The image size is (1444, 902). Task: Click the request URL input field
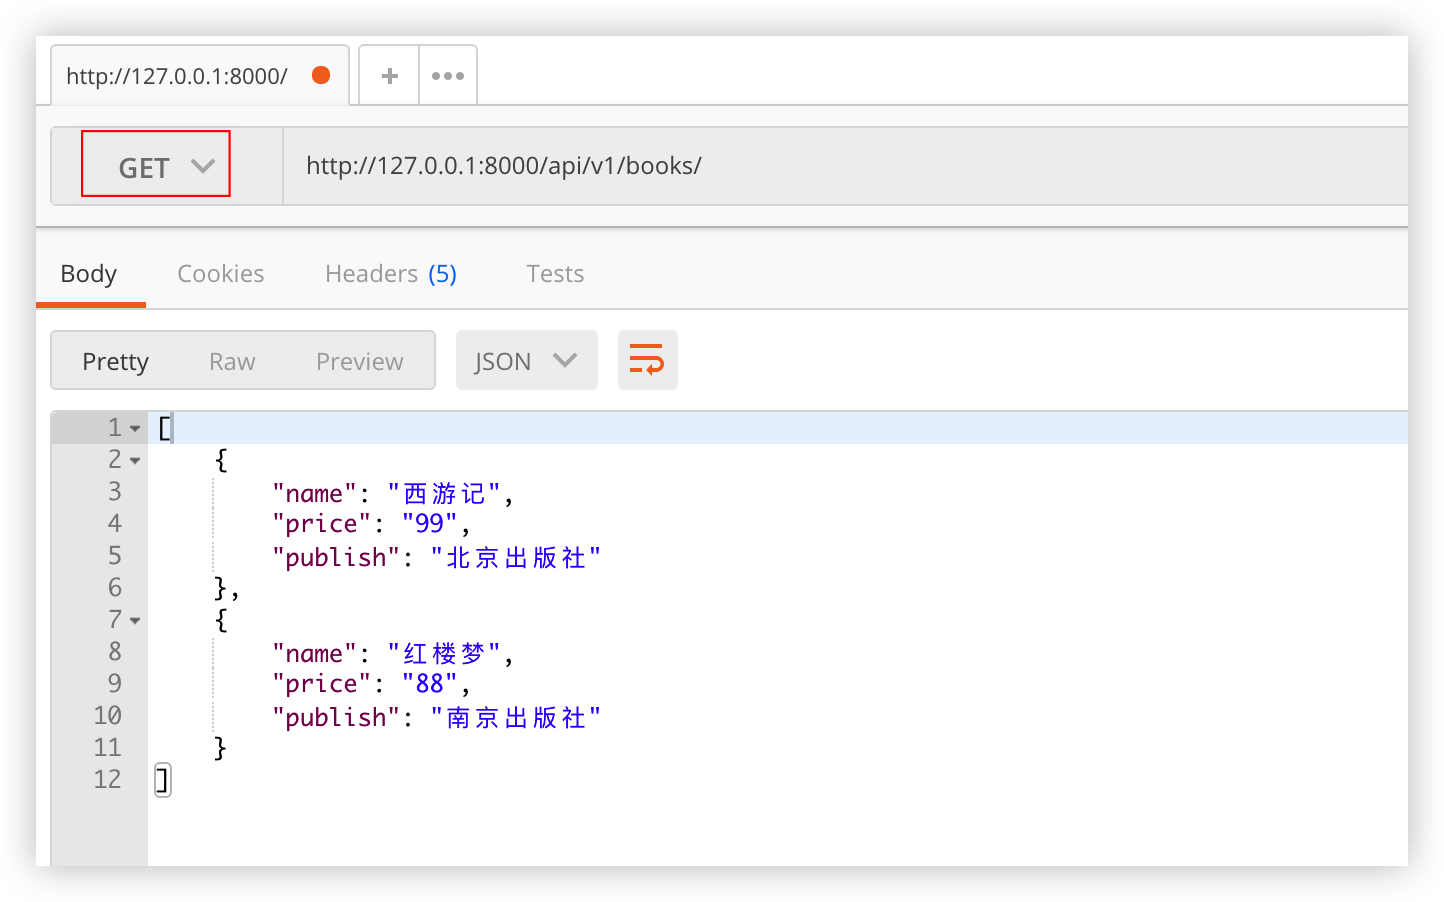[x=845, y=166]
